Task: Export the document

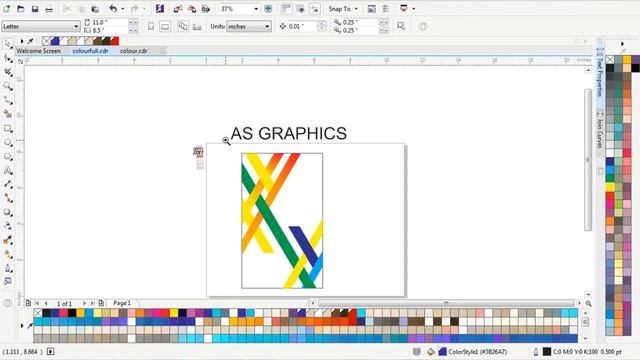Action: [192, 9]
